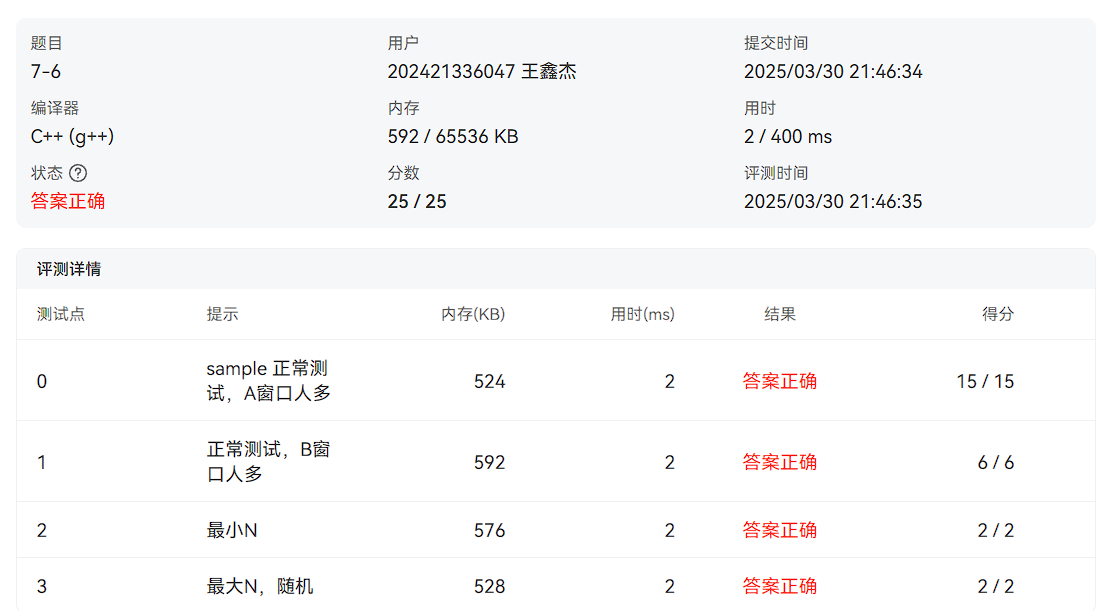Select the test row labeled 最小N

point(232,530)
